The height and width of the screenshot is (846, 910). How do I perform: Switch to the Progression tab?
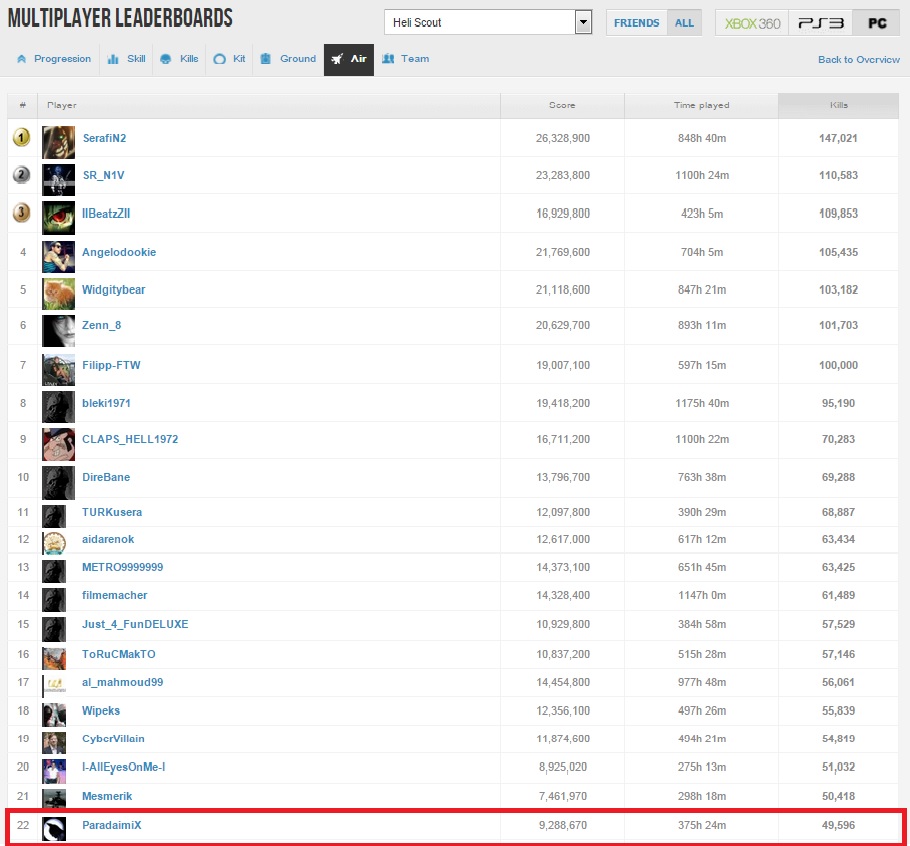(x=54, y=59)
